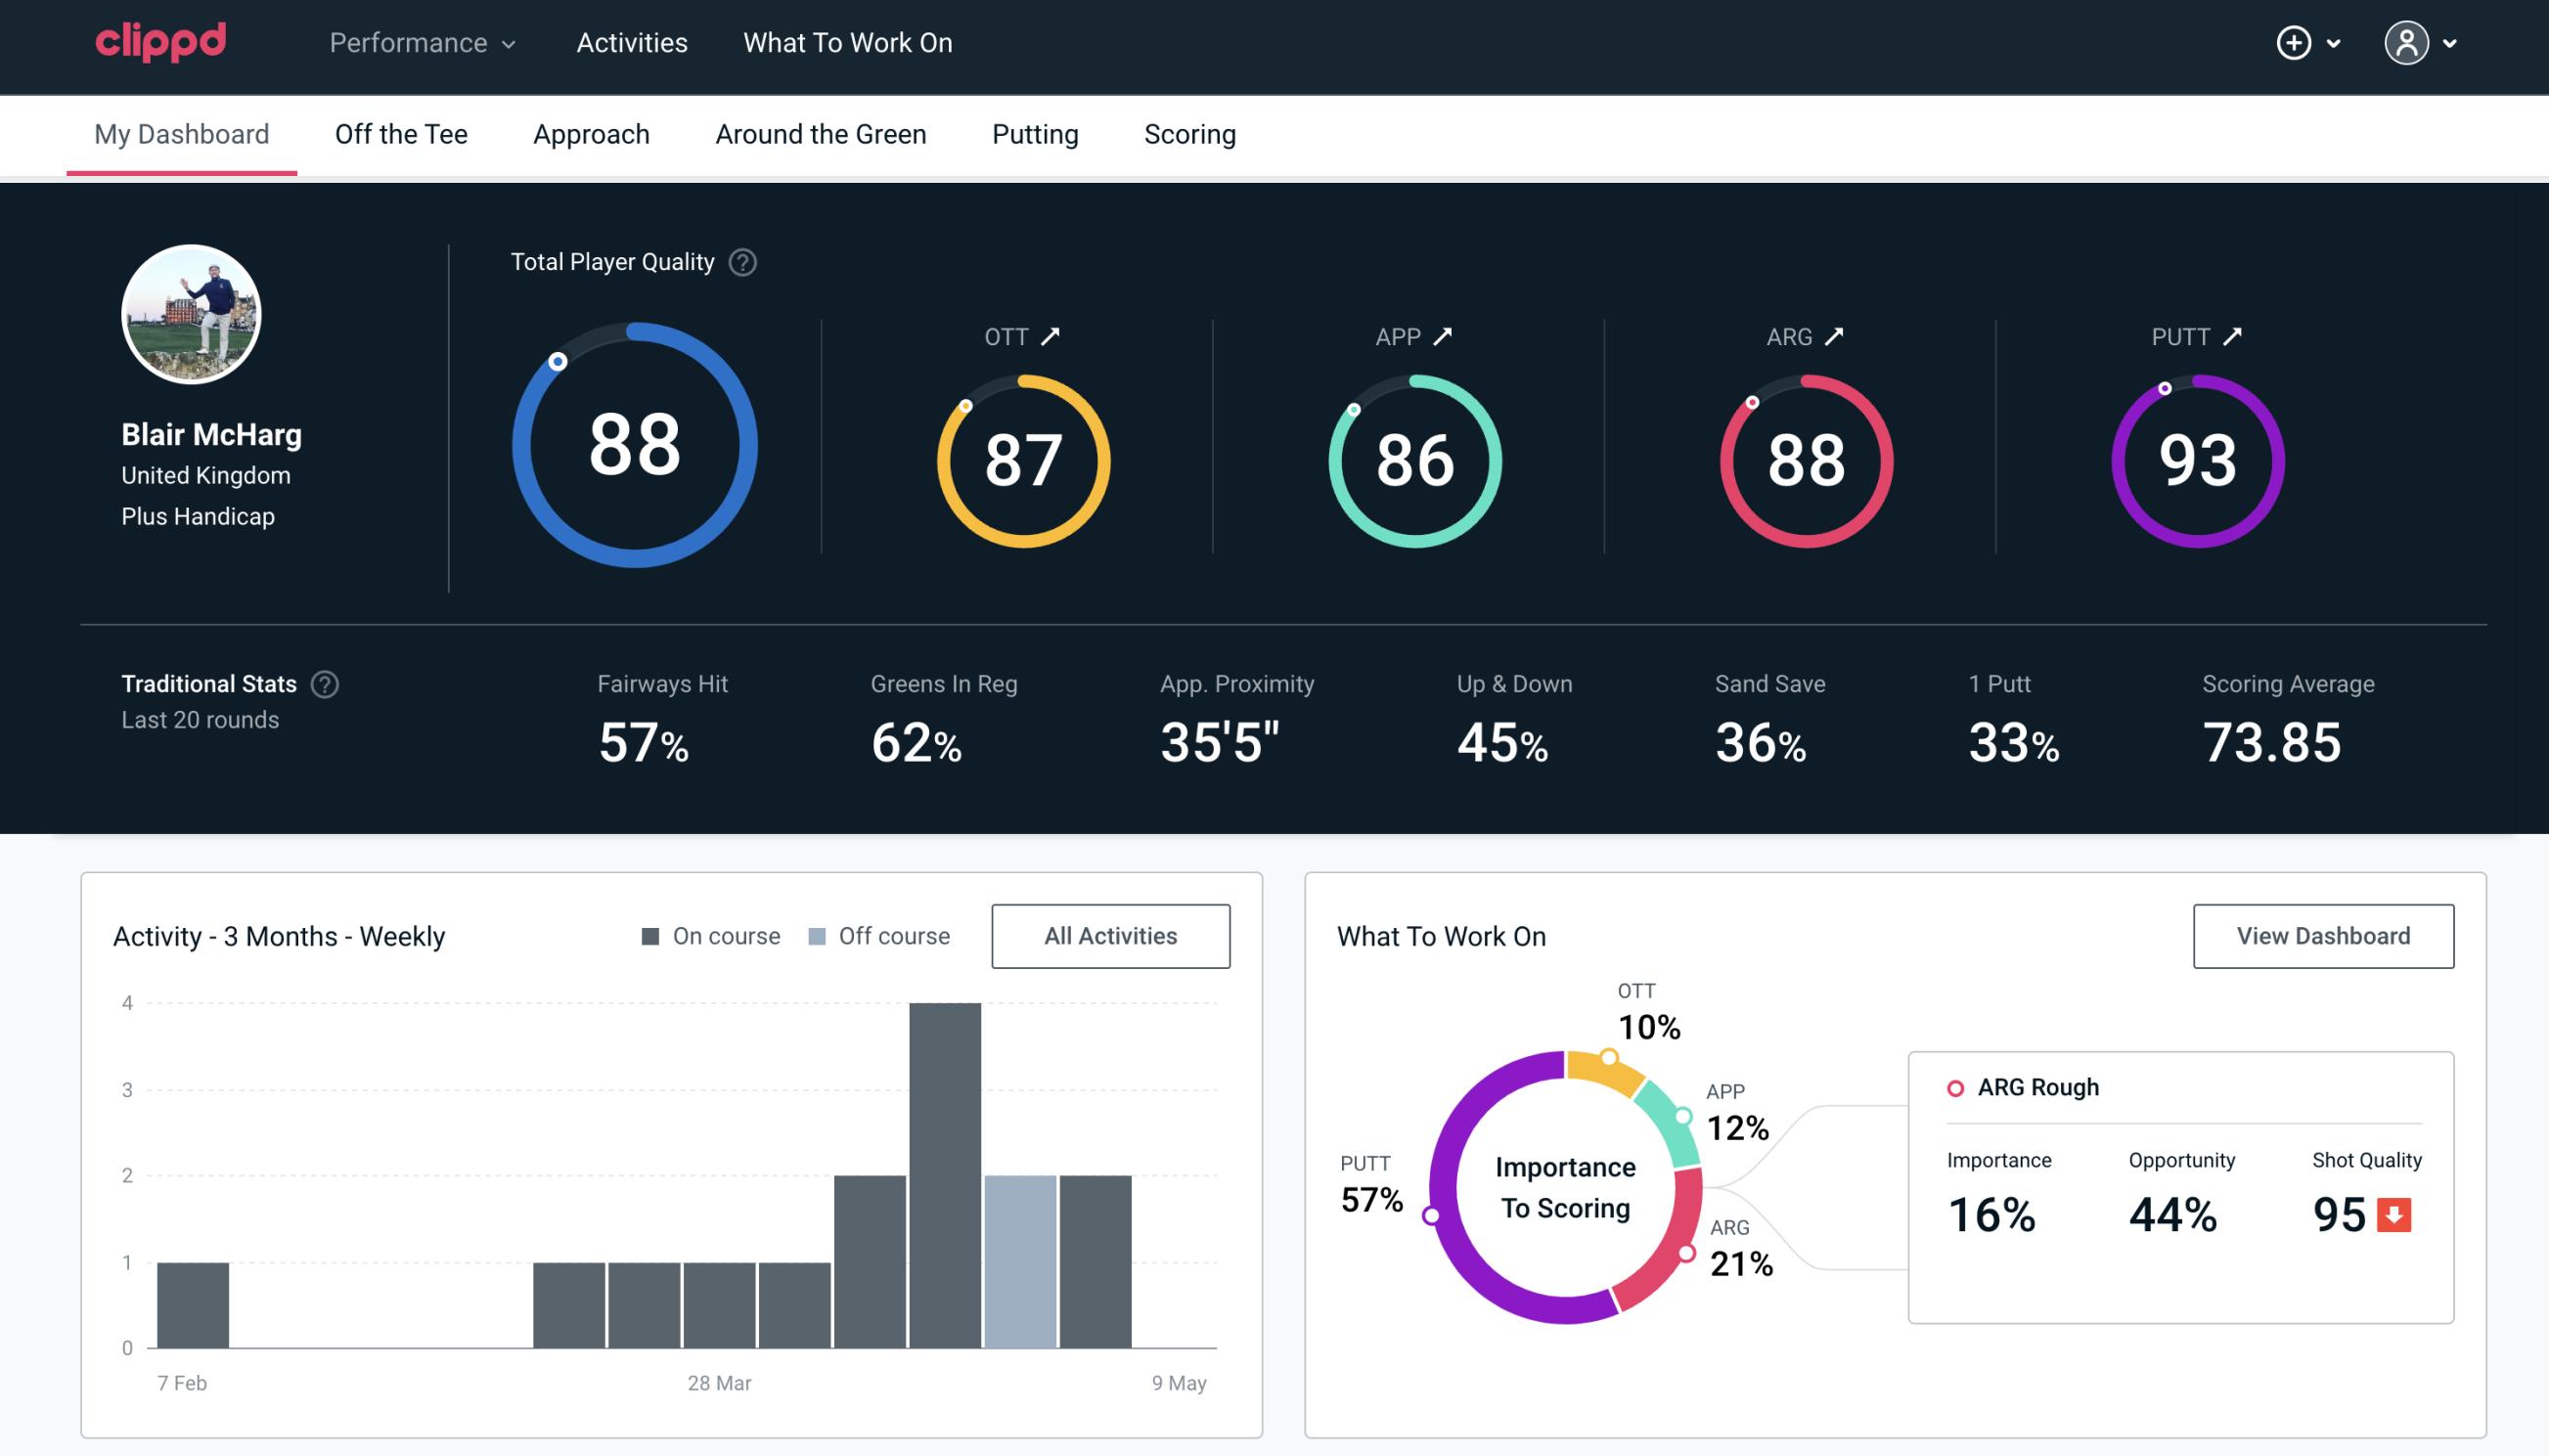Click the All Activities button
Screen dimensions: 2549x1456
point(1110,936)
